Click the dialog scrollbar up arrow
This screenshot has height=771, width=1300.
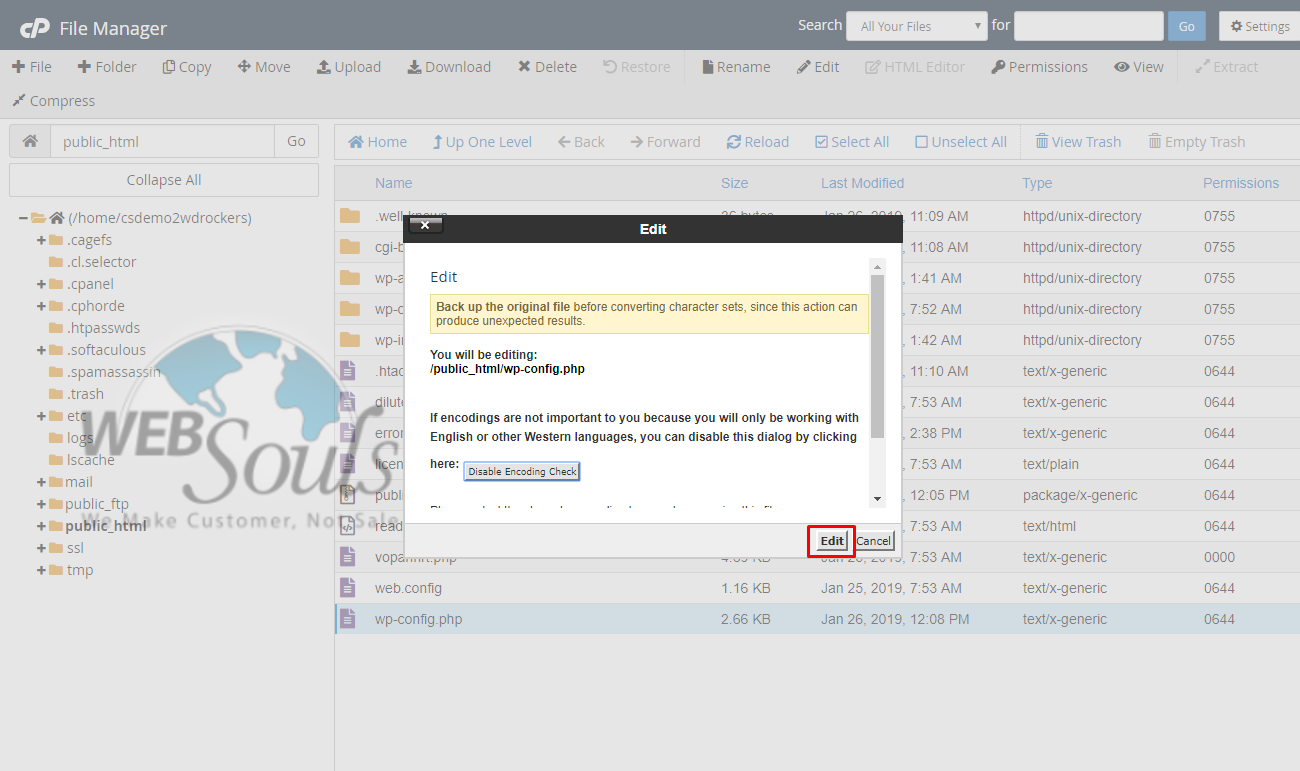(x=877, y=267)
